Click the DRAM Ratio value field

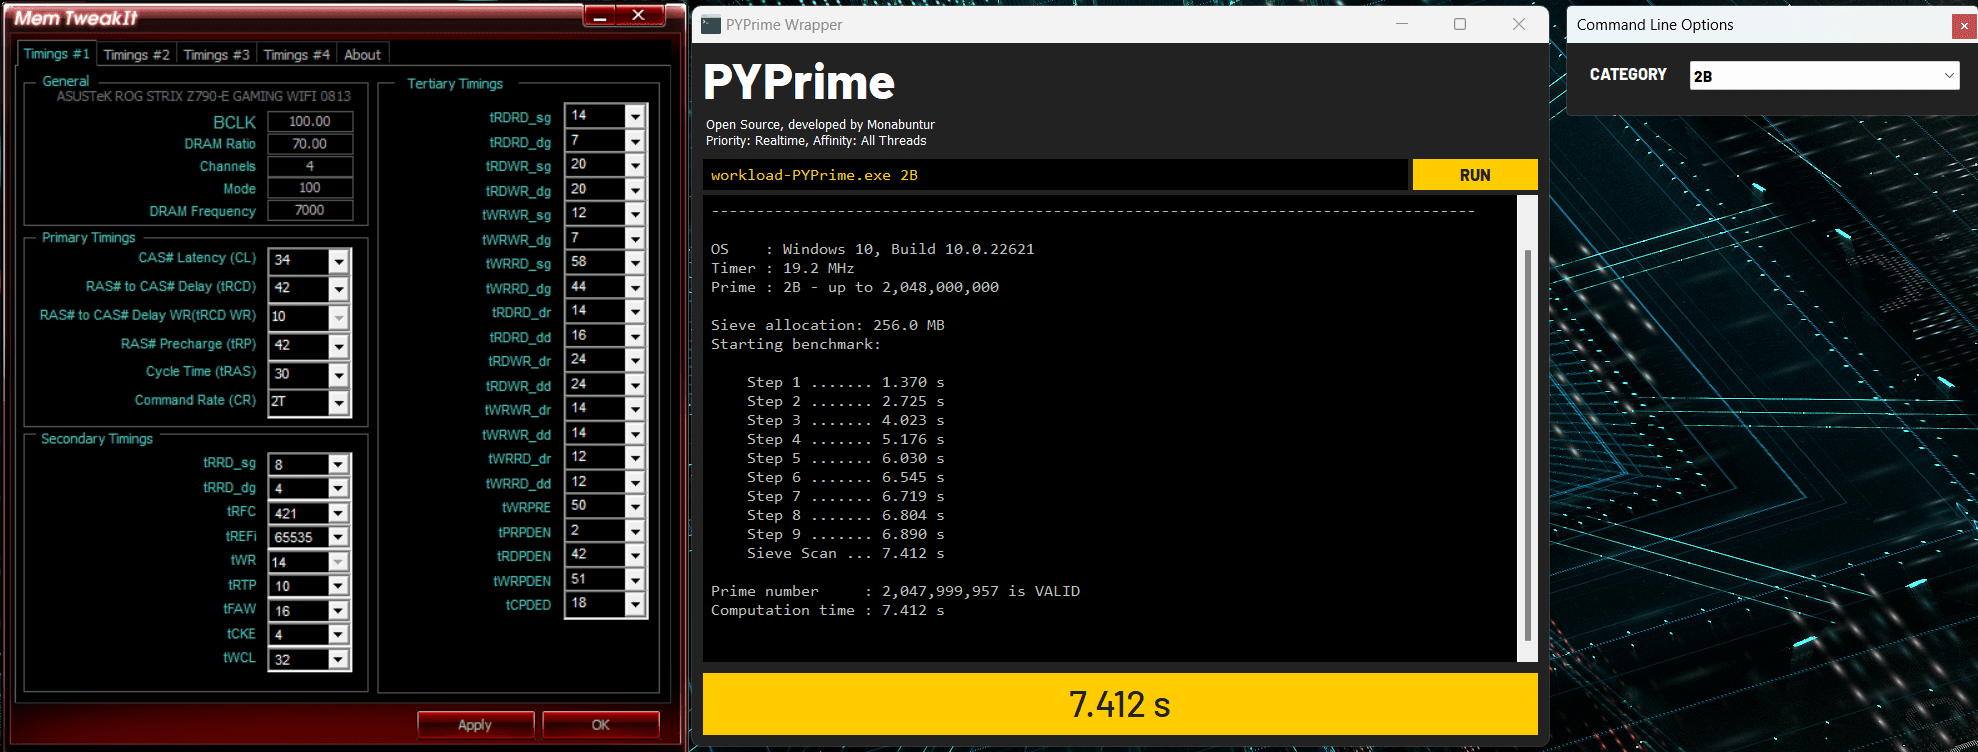310,144
